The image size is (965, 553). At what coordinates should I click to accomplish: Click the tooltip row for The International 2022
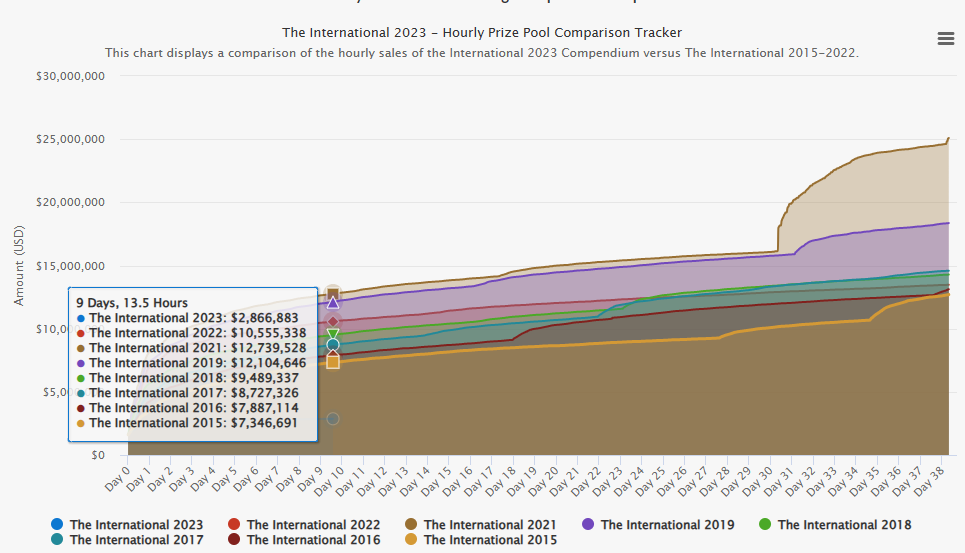[191, 333]
